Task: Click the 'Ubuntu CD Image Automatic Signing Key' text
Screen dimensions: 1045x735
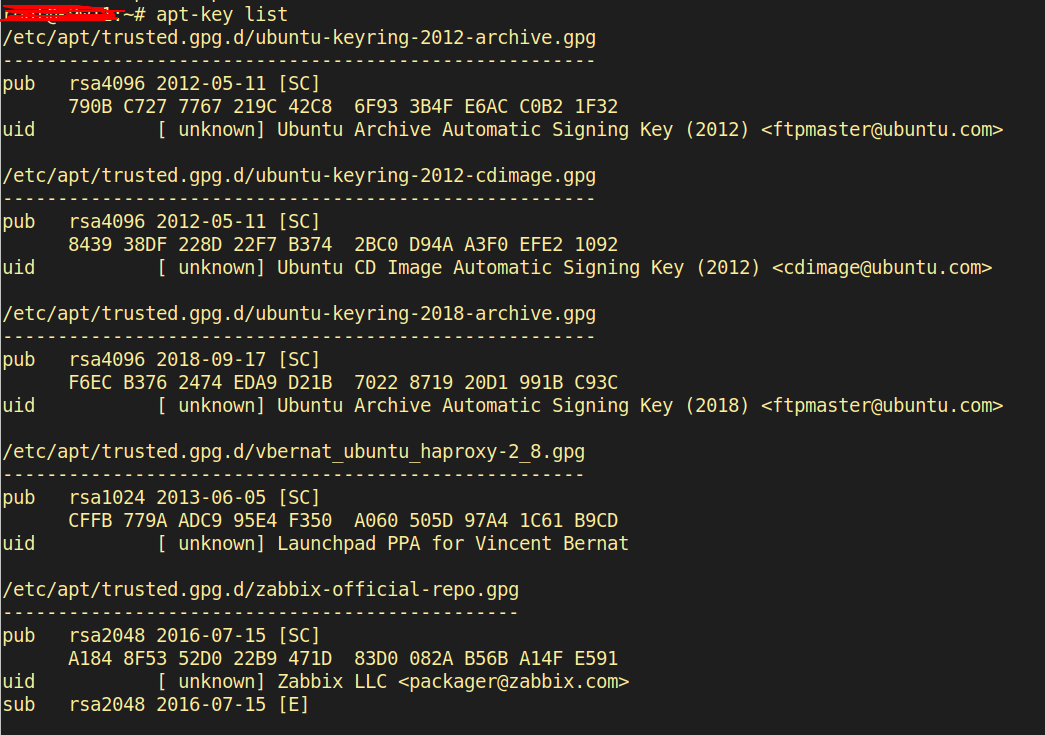Action: [x=481, y=267]
